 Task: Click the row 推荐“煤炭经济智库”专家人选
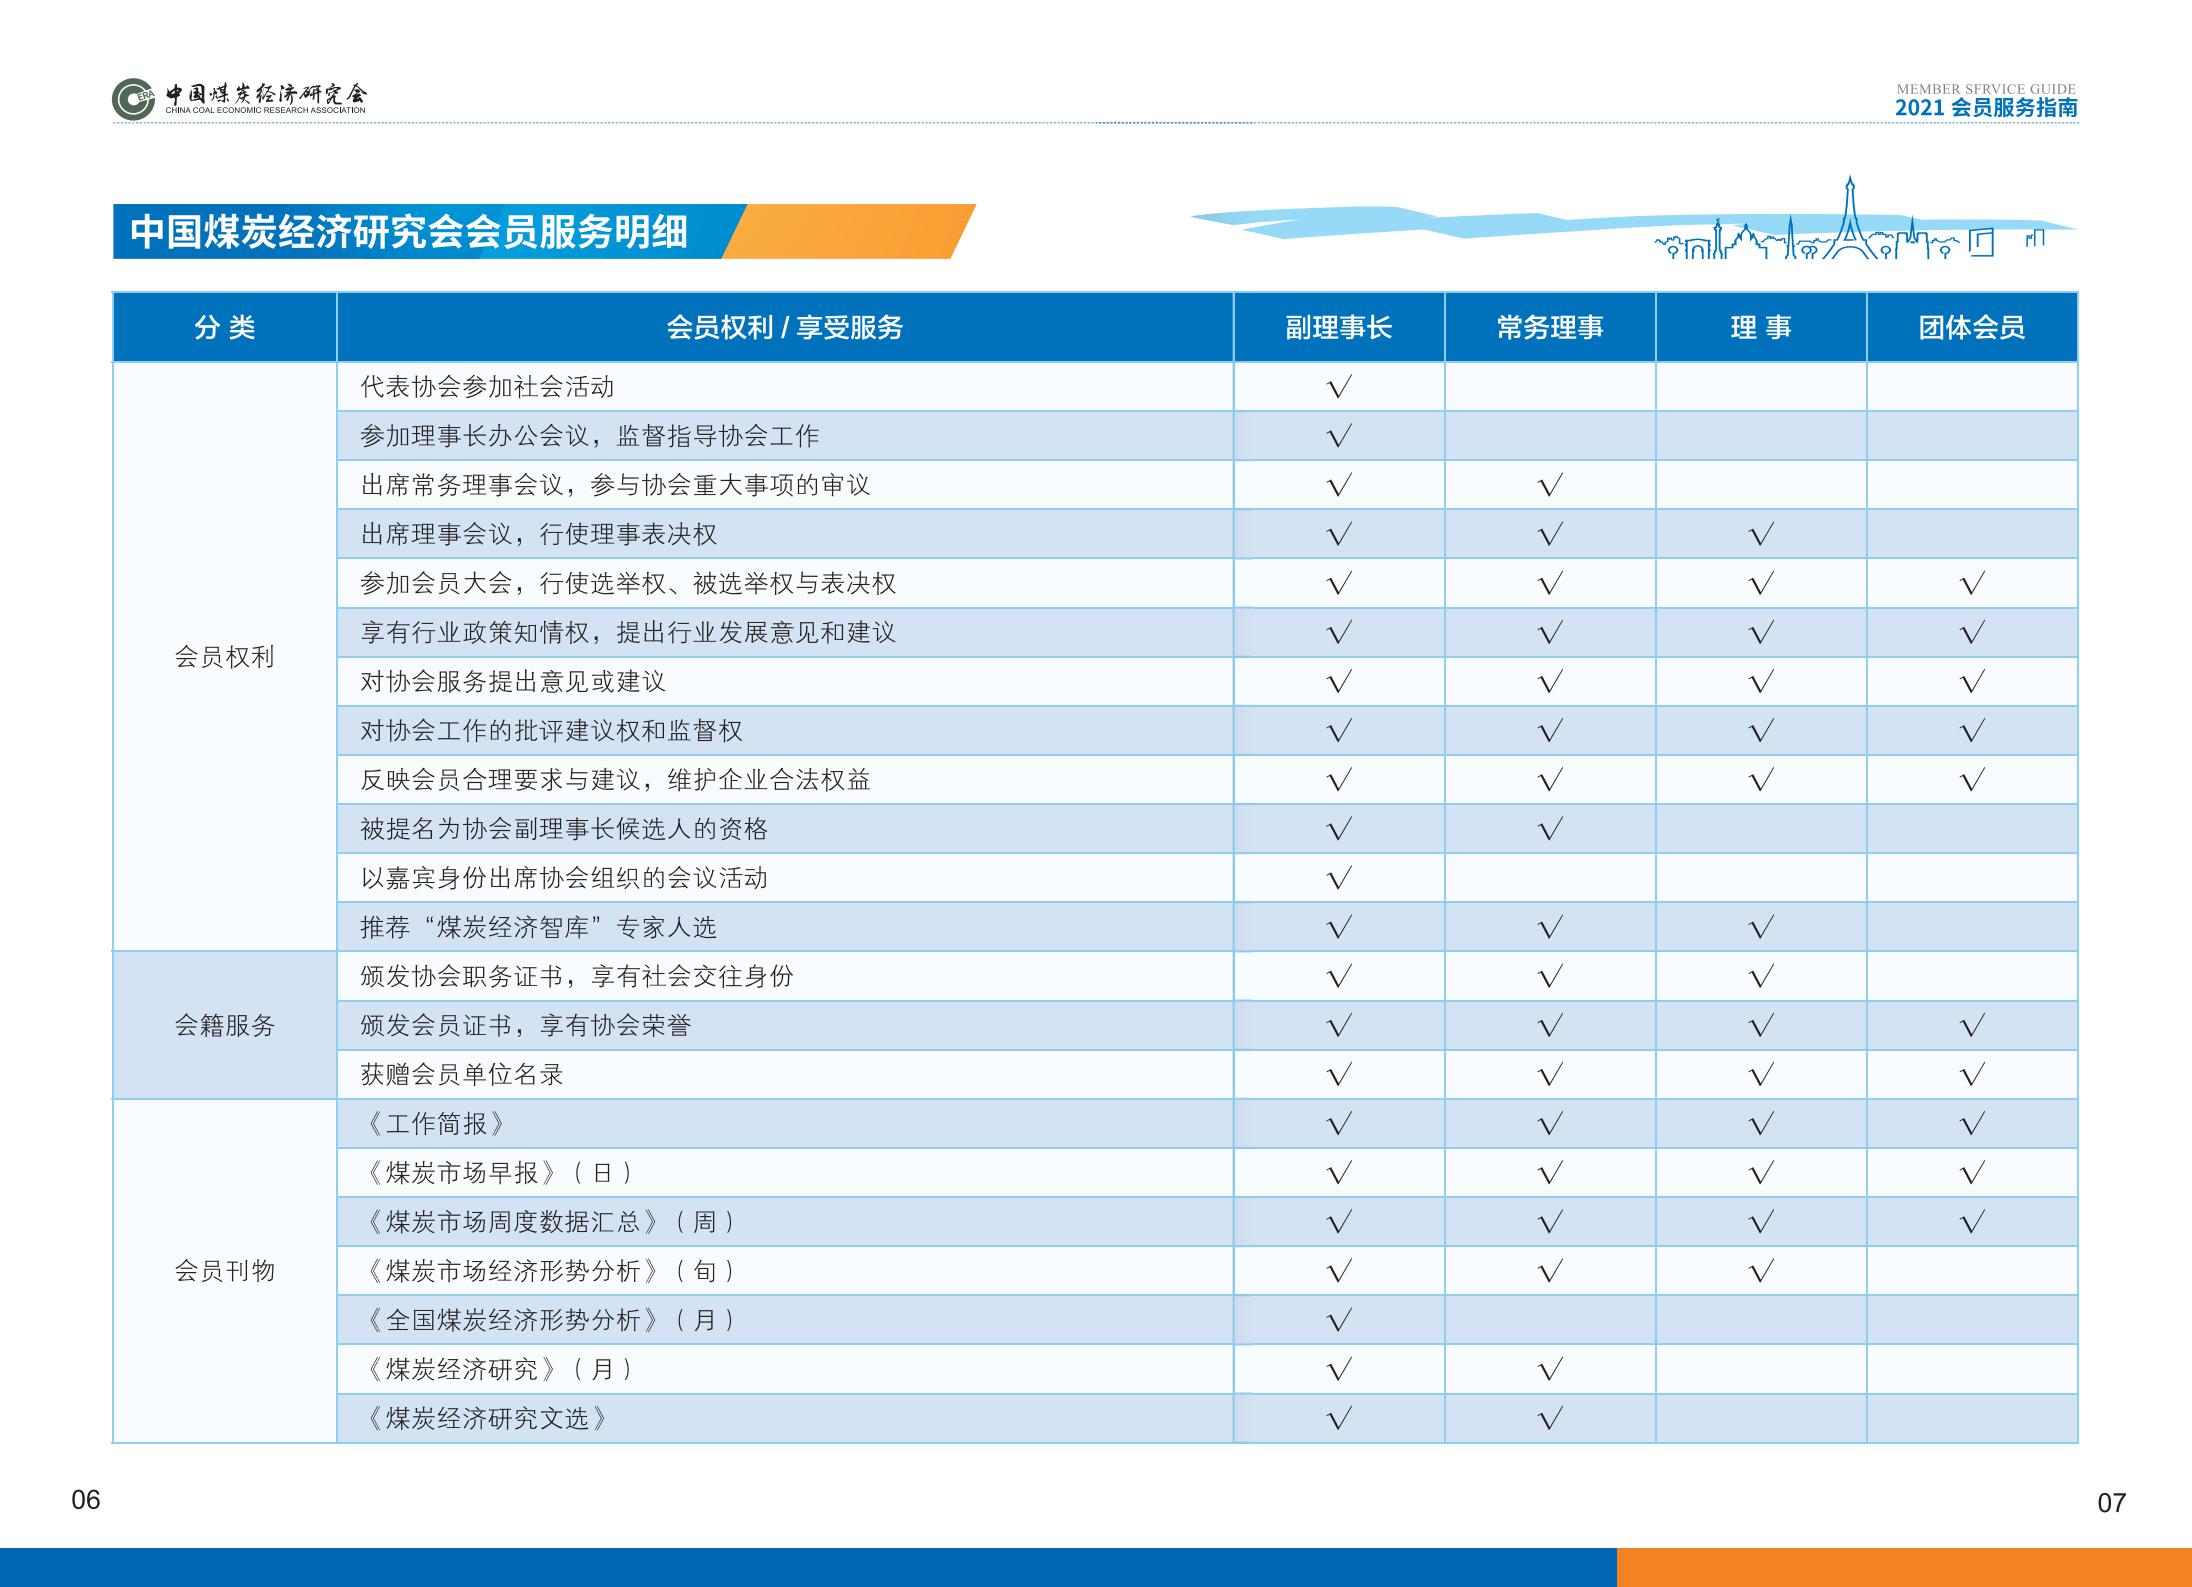(1207, 926)
